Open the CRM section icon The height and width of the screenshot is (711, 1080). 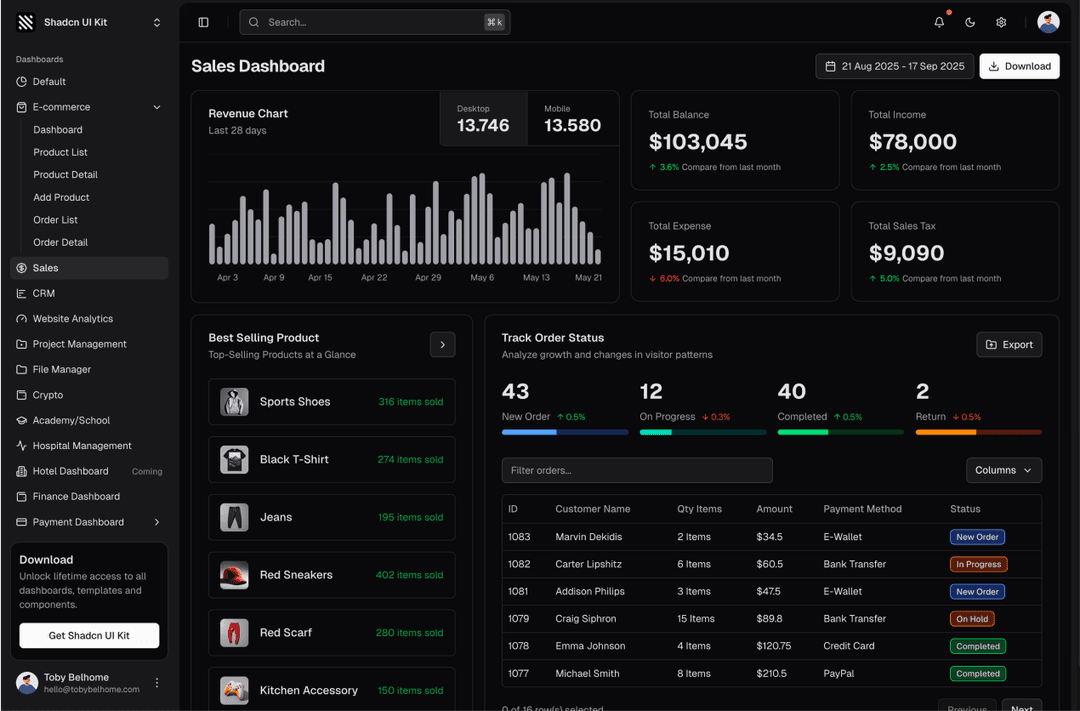tap(23, 293)
